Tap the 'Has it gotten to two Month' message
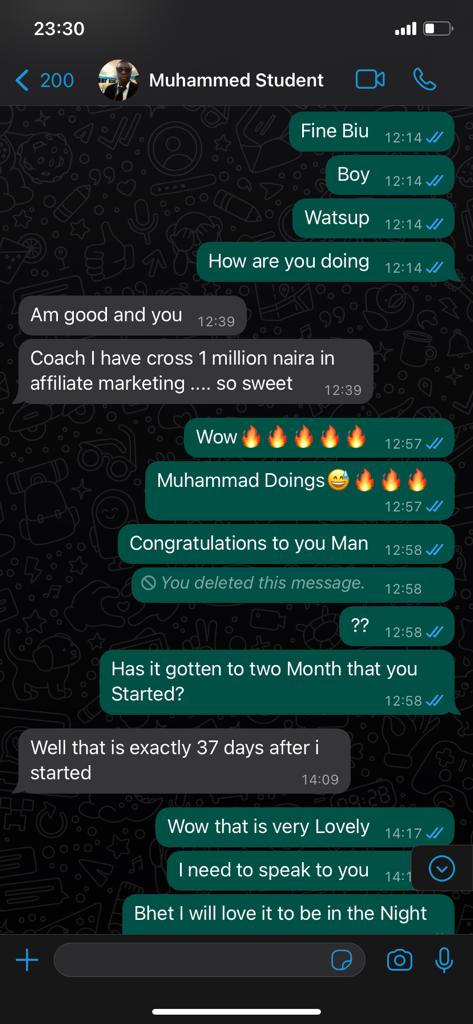The height and width of the screenshot is (1024, 473). (x=277, y=682)
